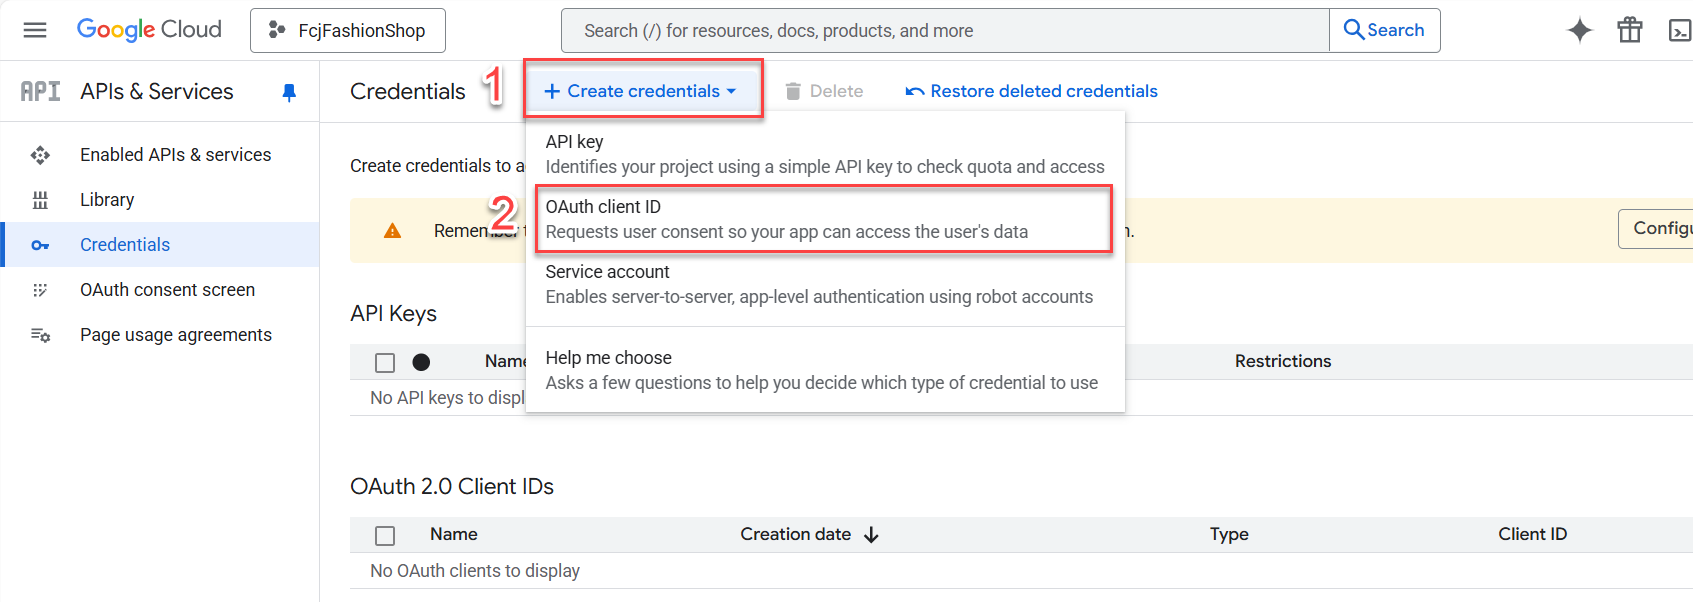Click the API icon beside APIs & Services
Image resolution: width=1693 pixels, height=602 pixels.
pyautogui.click(x=41, y=91)
